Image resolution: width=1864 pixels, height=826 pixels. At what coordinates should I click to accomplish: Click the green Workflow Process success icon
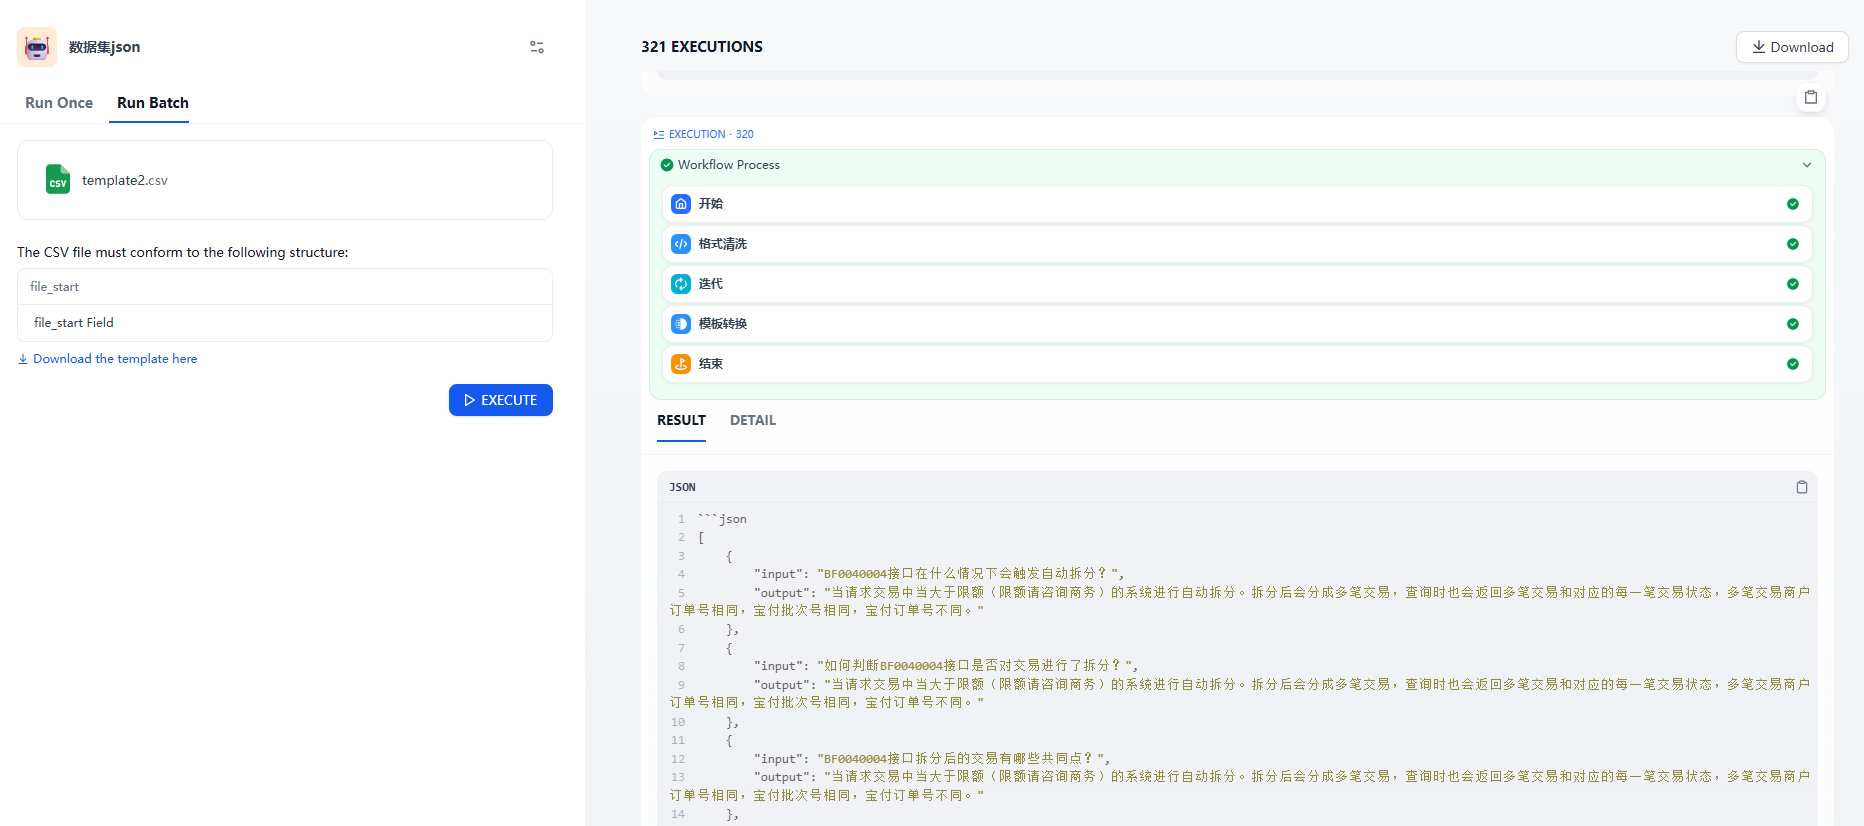click(x=667, y=165)
